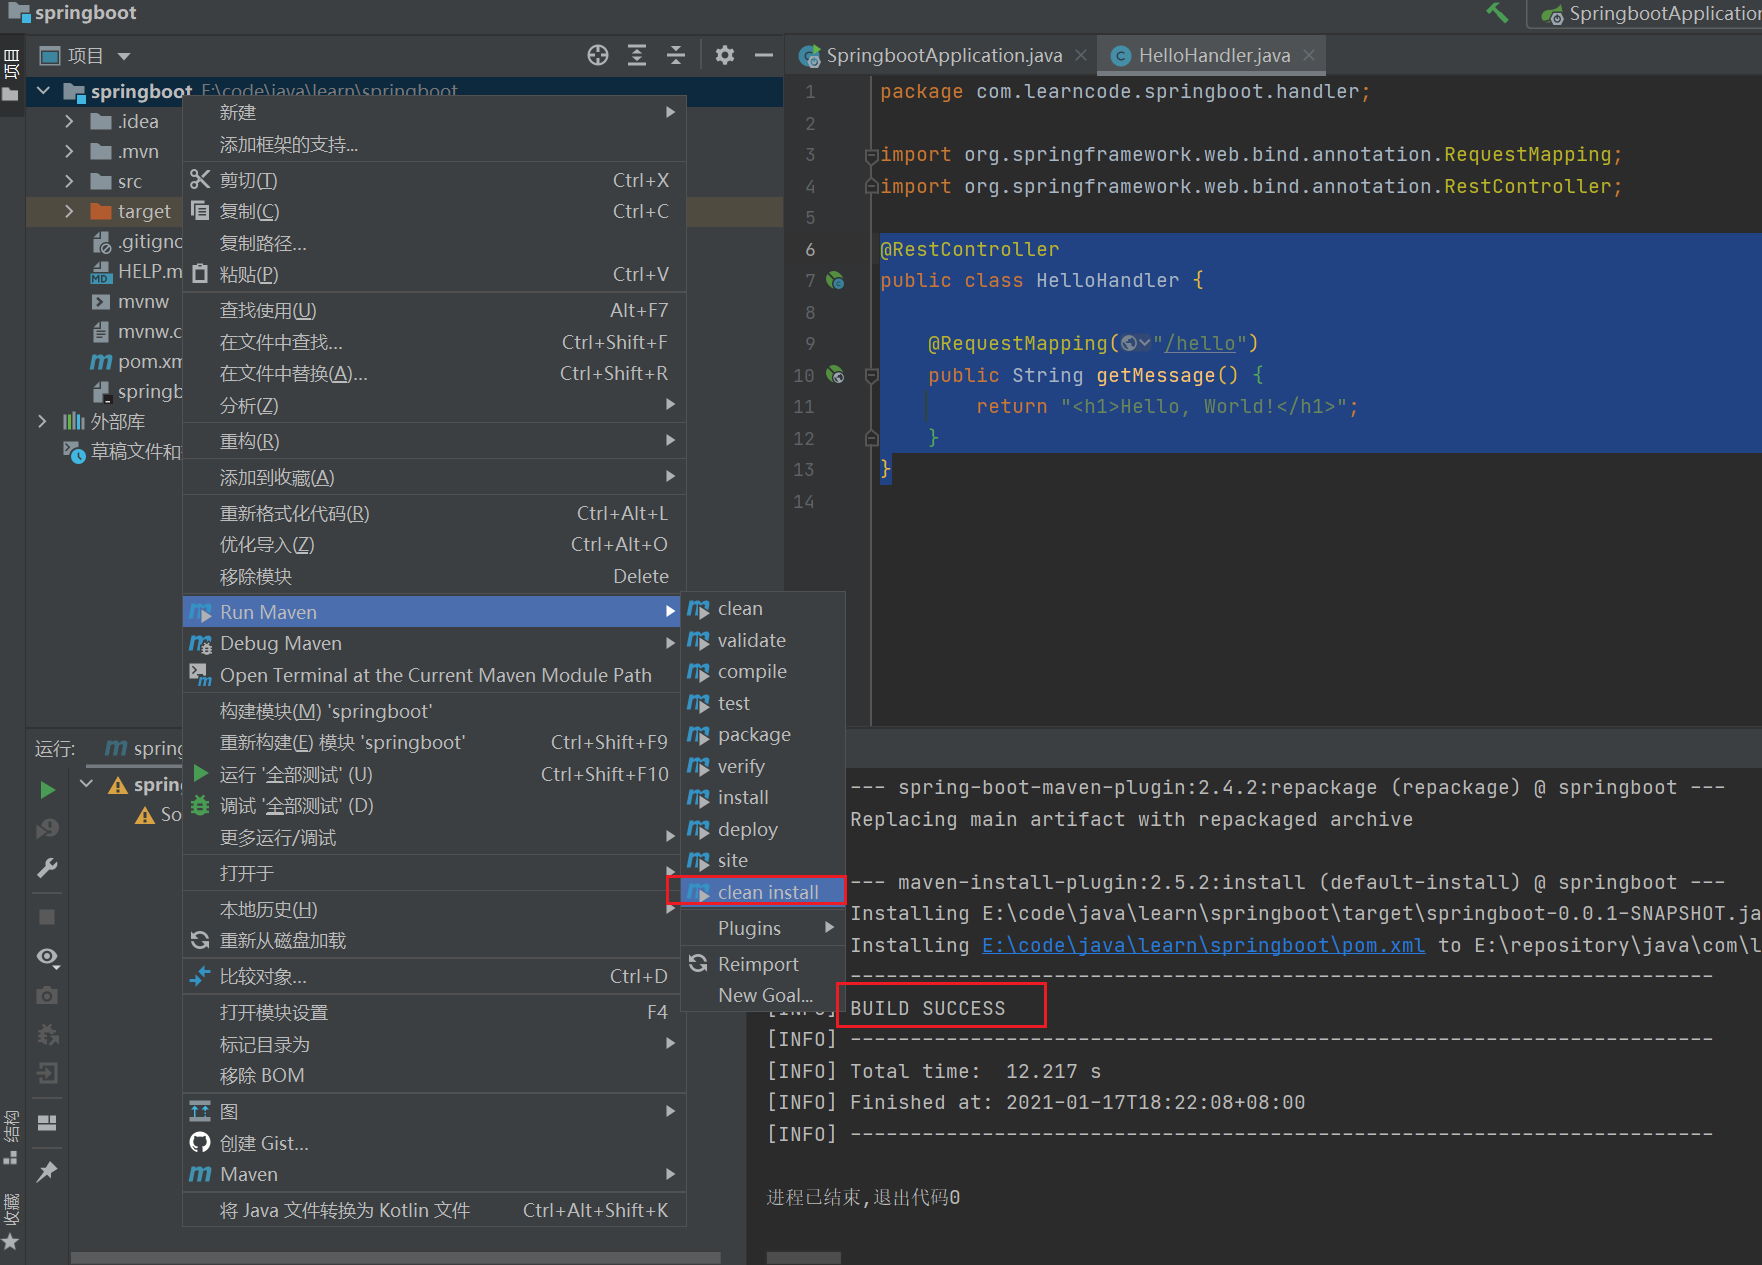Click the 结构 vertical side tab
Screen dimensions: 1762x1265
[x=11, y=1136]
